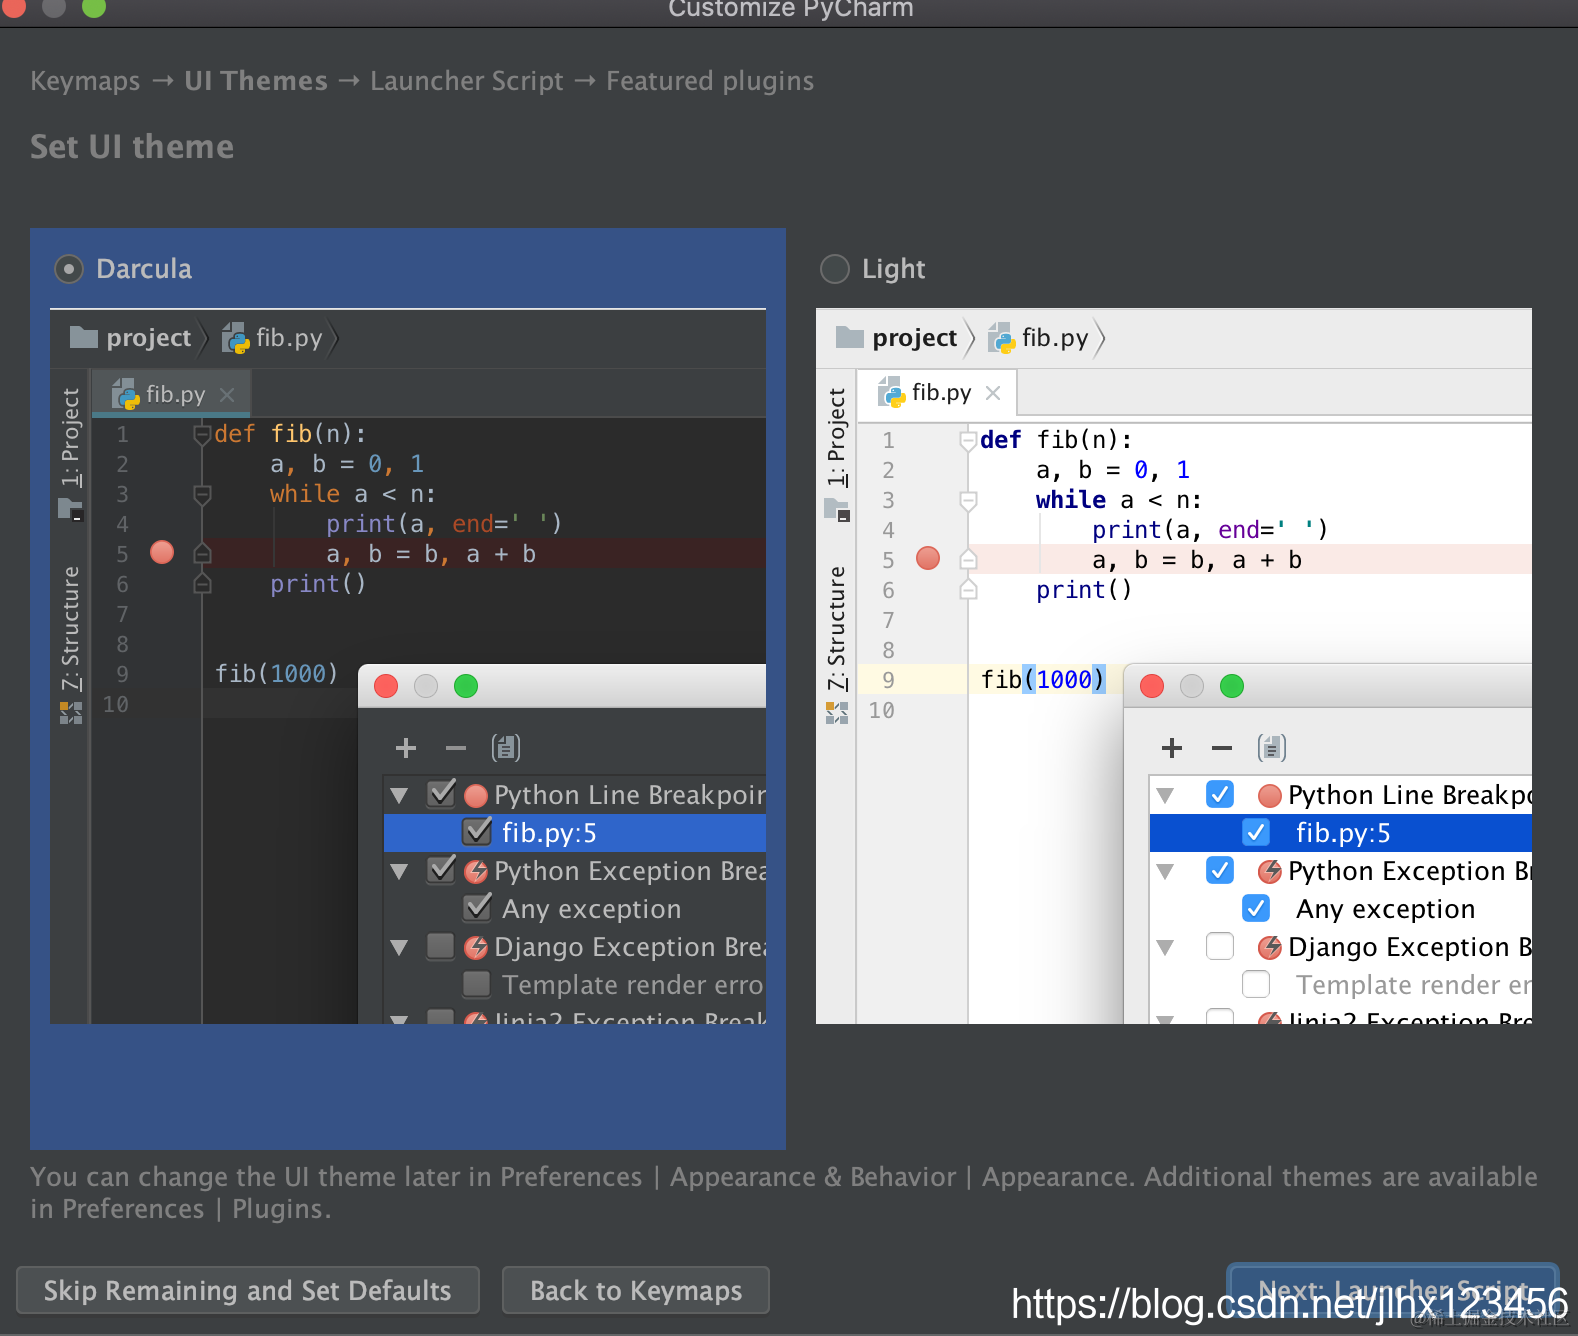Viewport: 1578px width, 1336px height.
Task: Open the UI Themes step in breadcrumb
Action: [256, 81]
